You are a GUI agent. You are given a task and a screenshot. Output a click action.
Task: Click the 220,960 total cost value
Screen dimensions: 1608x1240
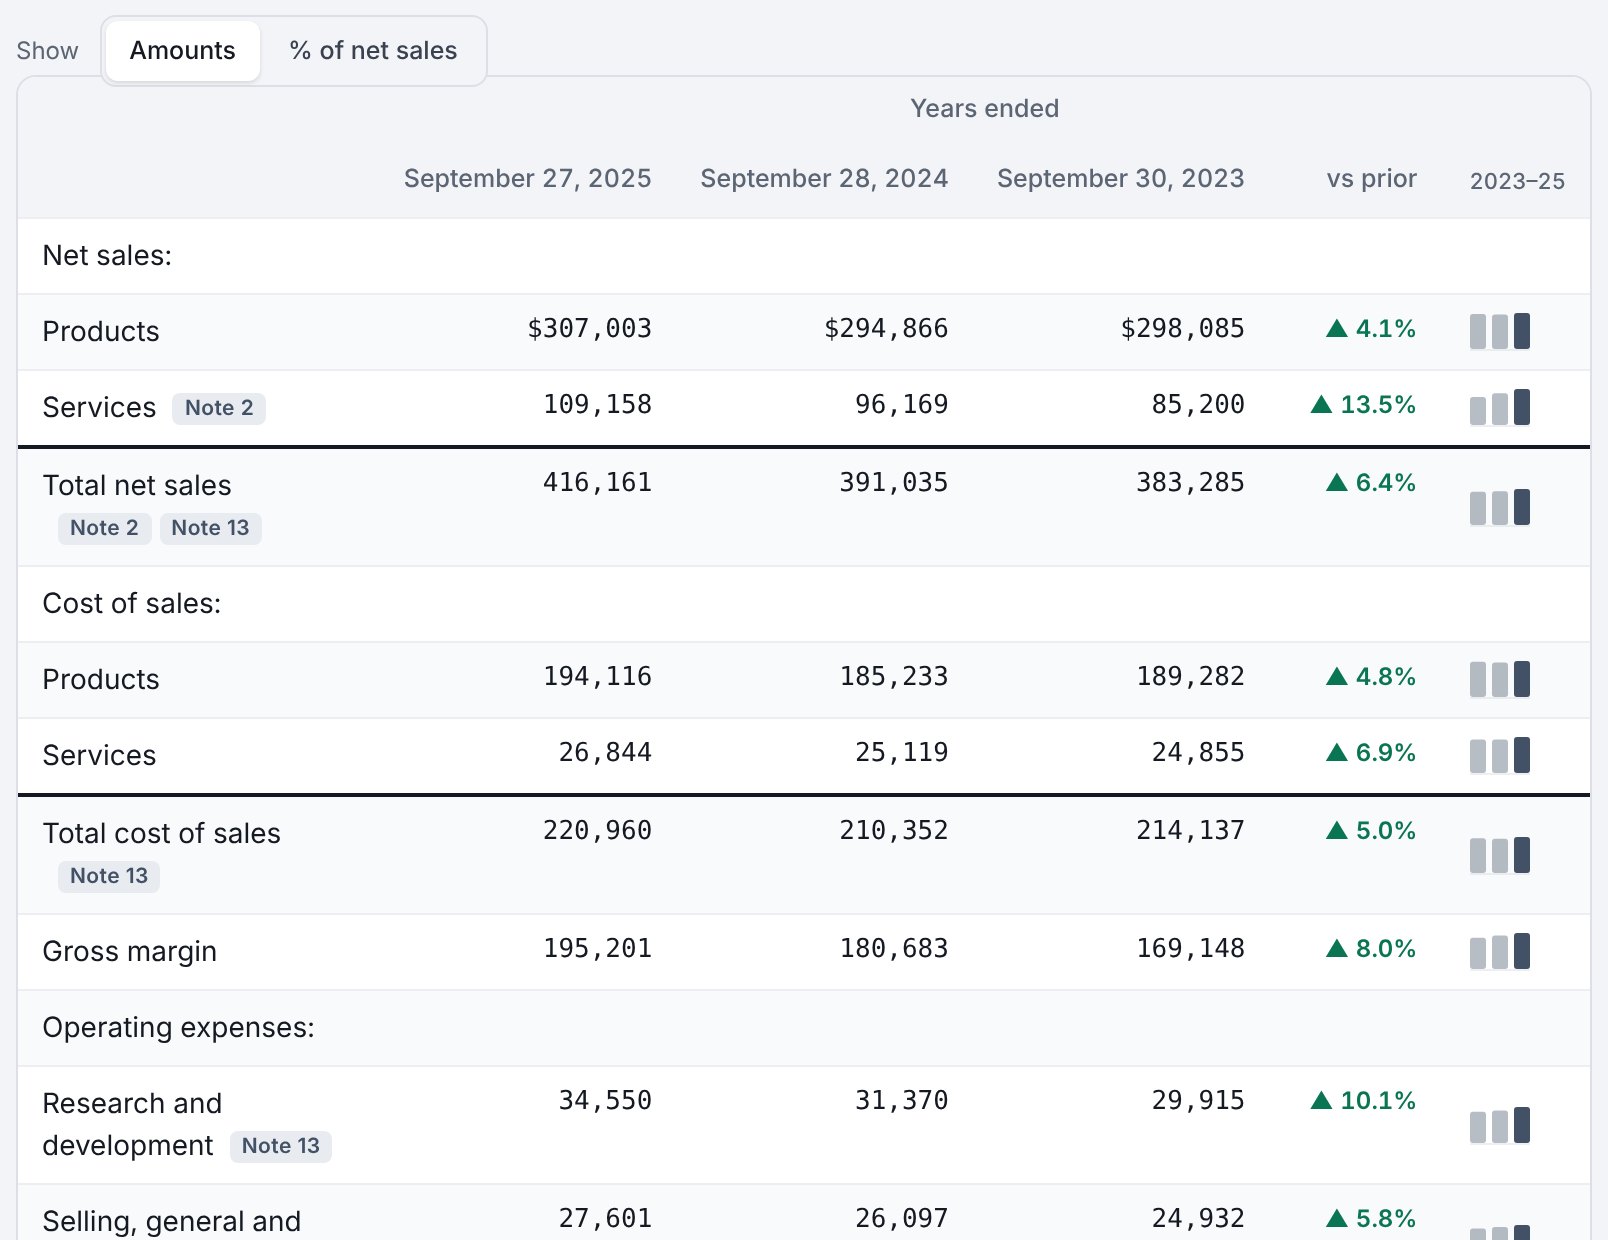click(597, 831)
